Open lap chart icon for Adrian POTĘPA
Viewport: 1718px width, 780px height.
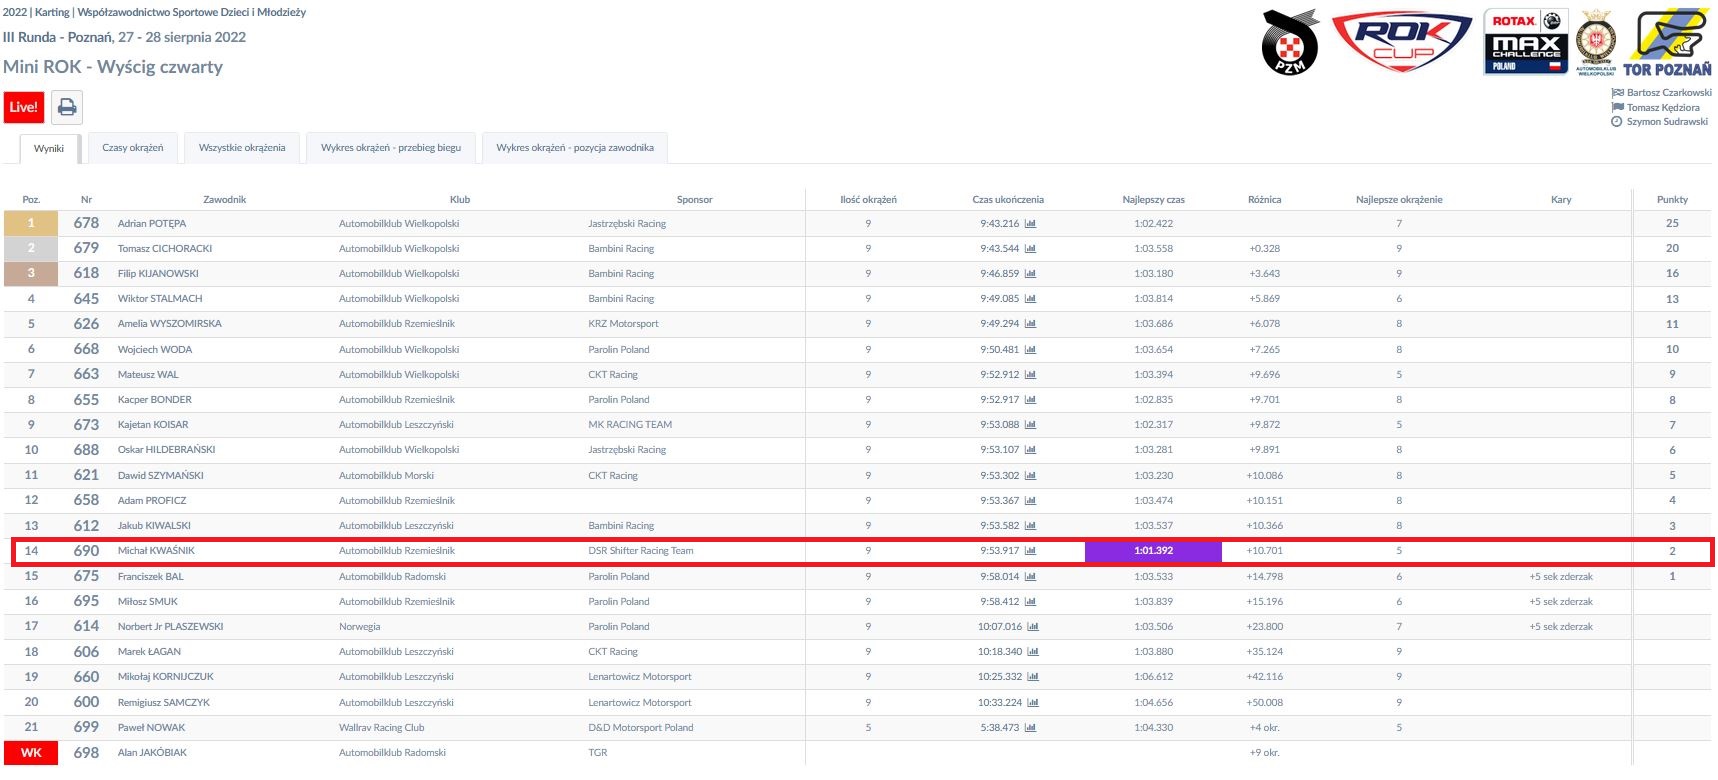click(1030, 224)
